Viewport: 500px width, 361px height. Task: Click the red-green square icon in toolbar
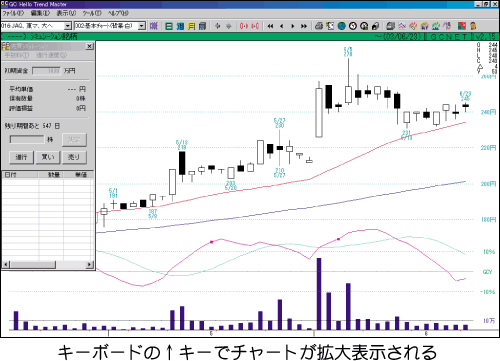462,26
